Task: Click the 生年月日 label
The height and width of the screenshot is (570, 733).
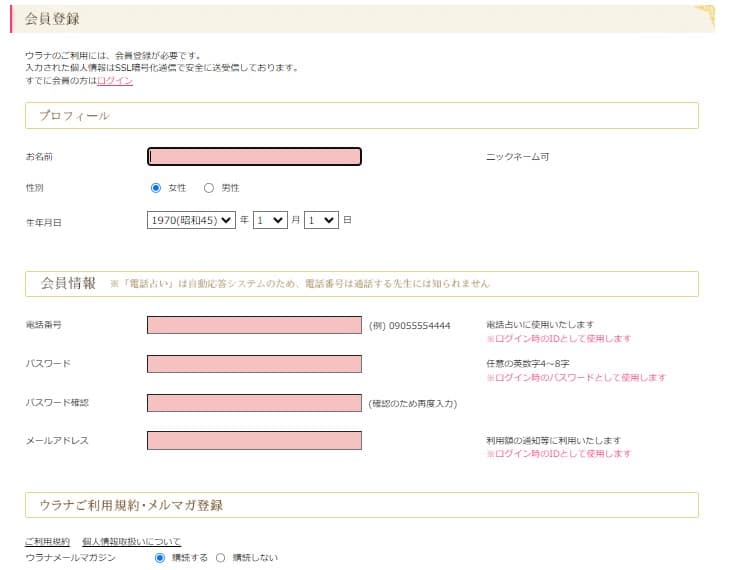Action: coord(43,223)
